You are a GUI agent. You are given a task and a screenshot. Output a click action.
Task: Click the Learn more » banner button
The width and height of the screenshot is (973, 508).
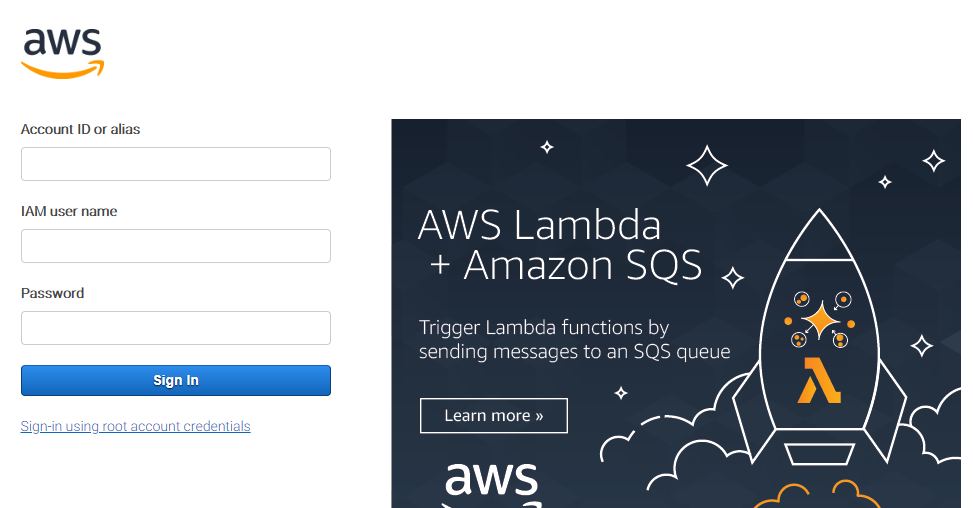pos(493,416)
